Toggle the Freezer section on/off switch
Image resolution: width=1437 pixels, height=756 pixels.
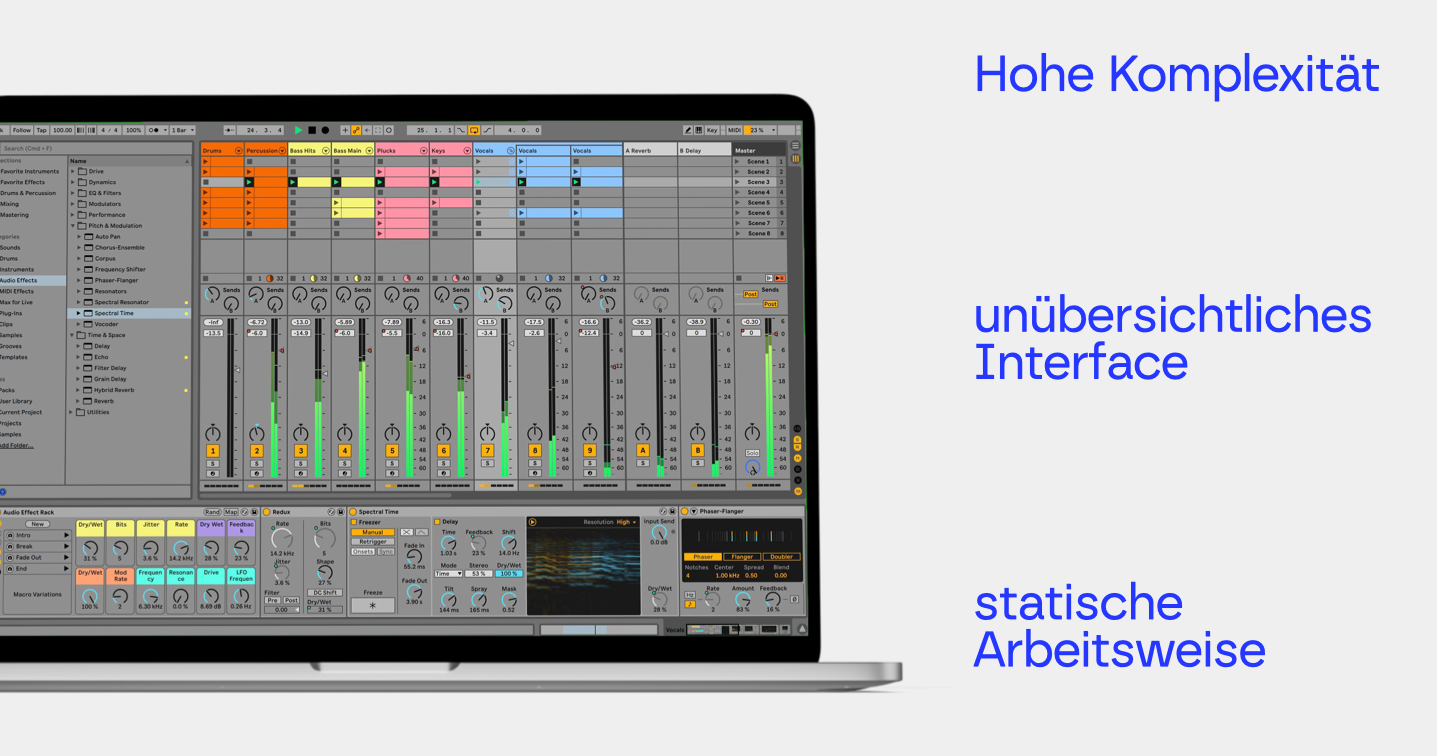coord(354,522)
